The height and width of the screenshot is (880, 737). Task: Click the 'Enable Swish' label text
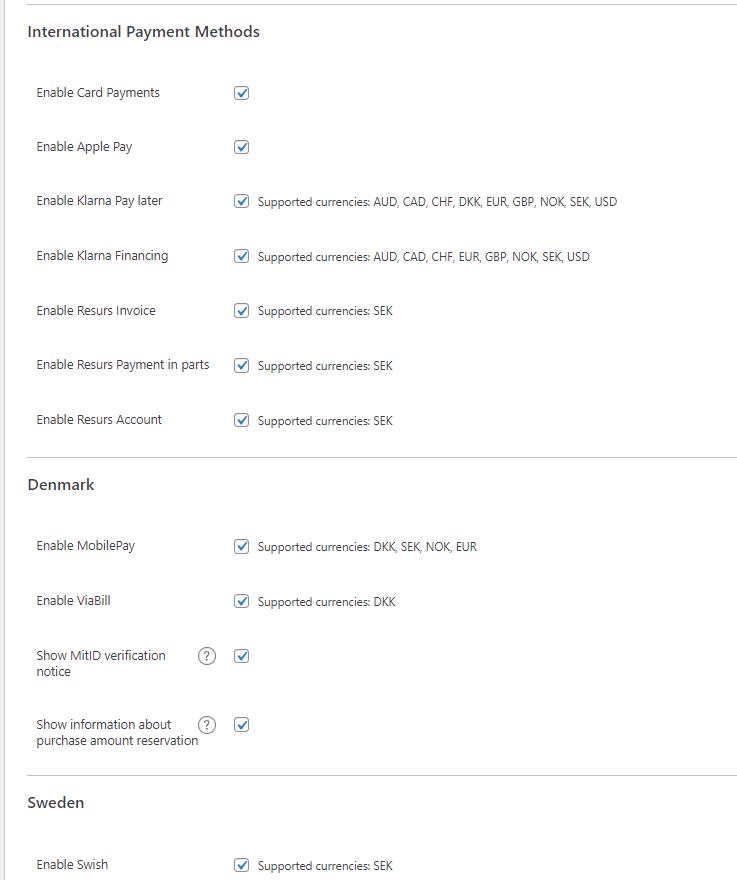[x=72, y=865]
